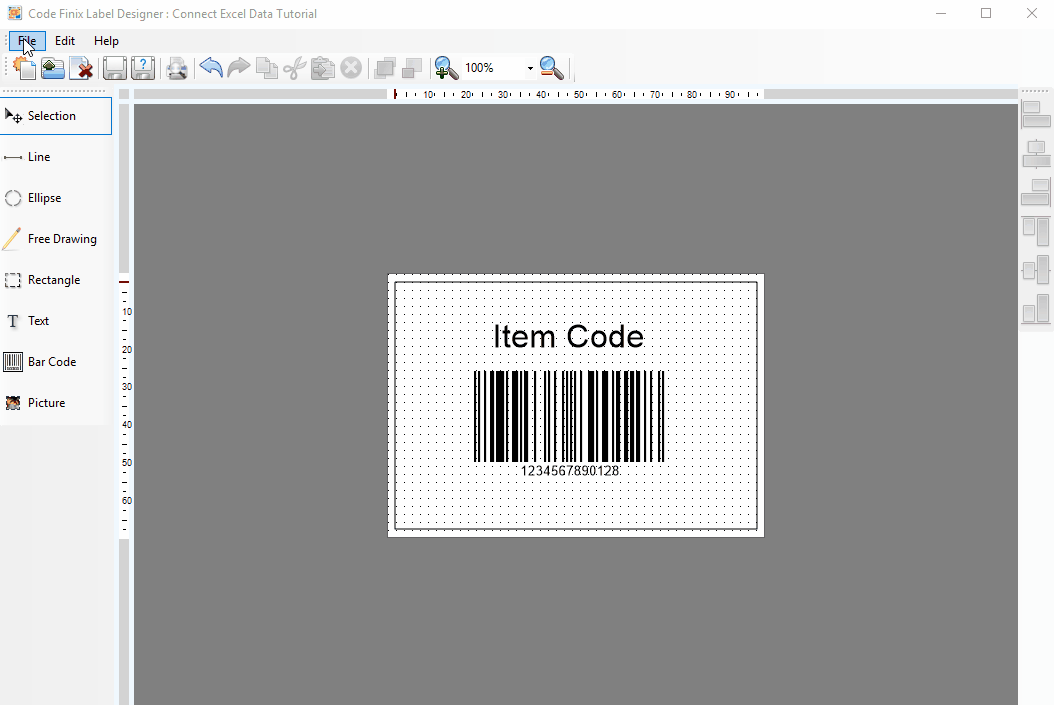Open the zoom percentage dropdown arrow
Viewport: 1054px width, 705px height.
(x=530, y=68)
